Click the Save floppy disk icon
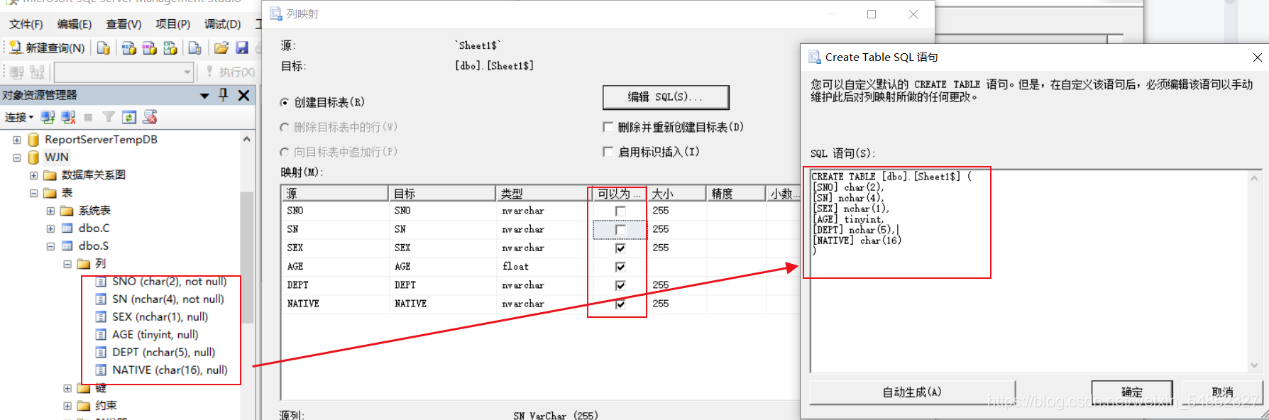This screenshot has height=420, width=1269. [240, 48]
